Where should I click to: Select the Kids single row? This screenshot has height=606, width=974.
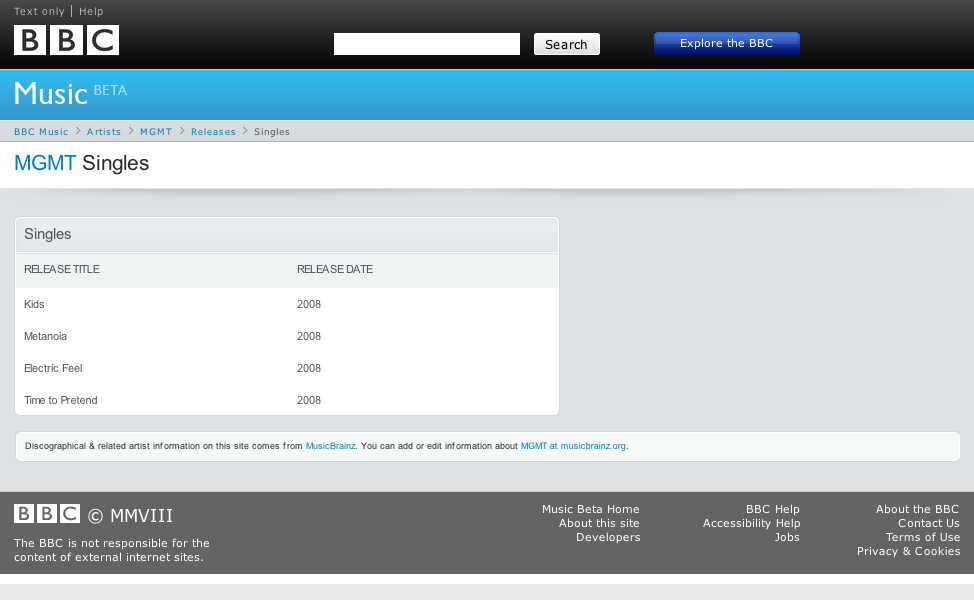[x=287, y=304]
